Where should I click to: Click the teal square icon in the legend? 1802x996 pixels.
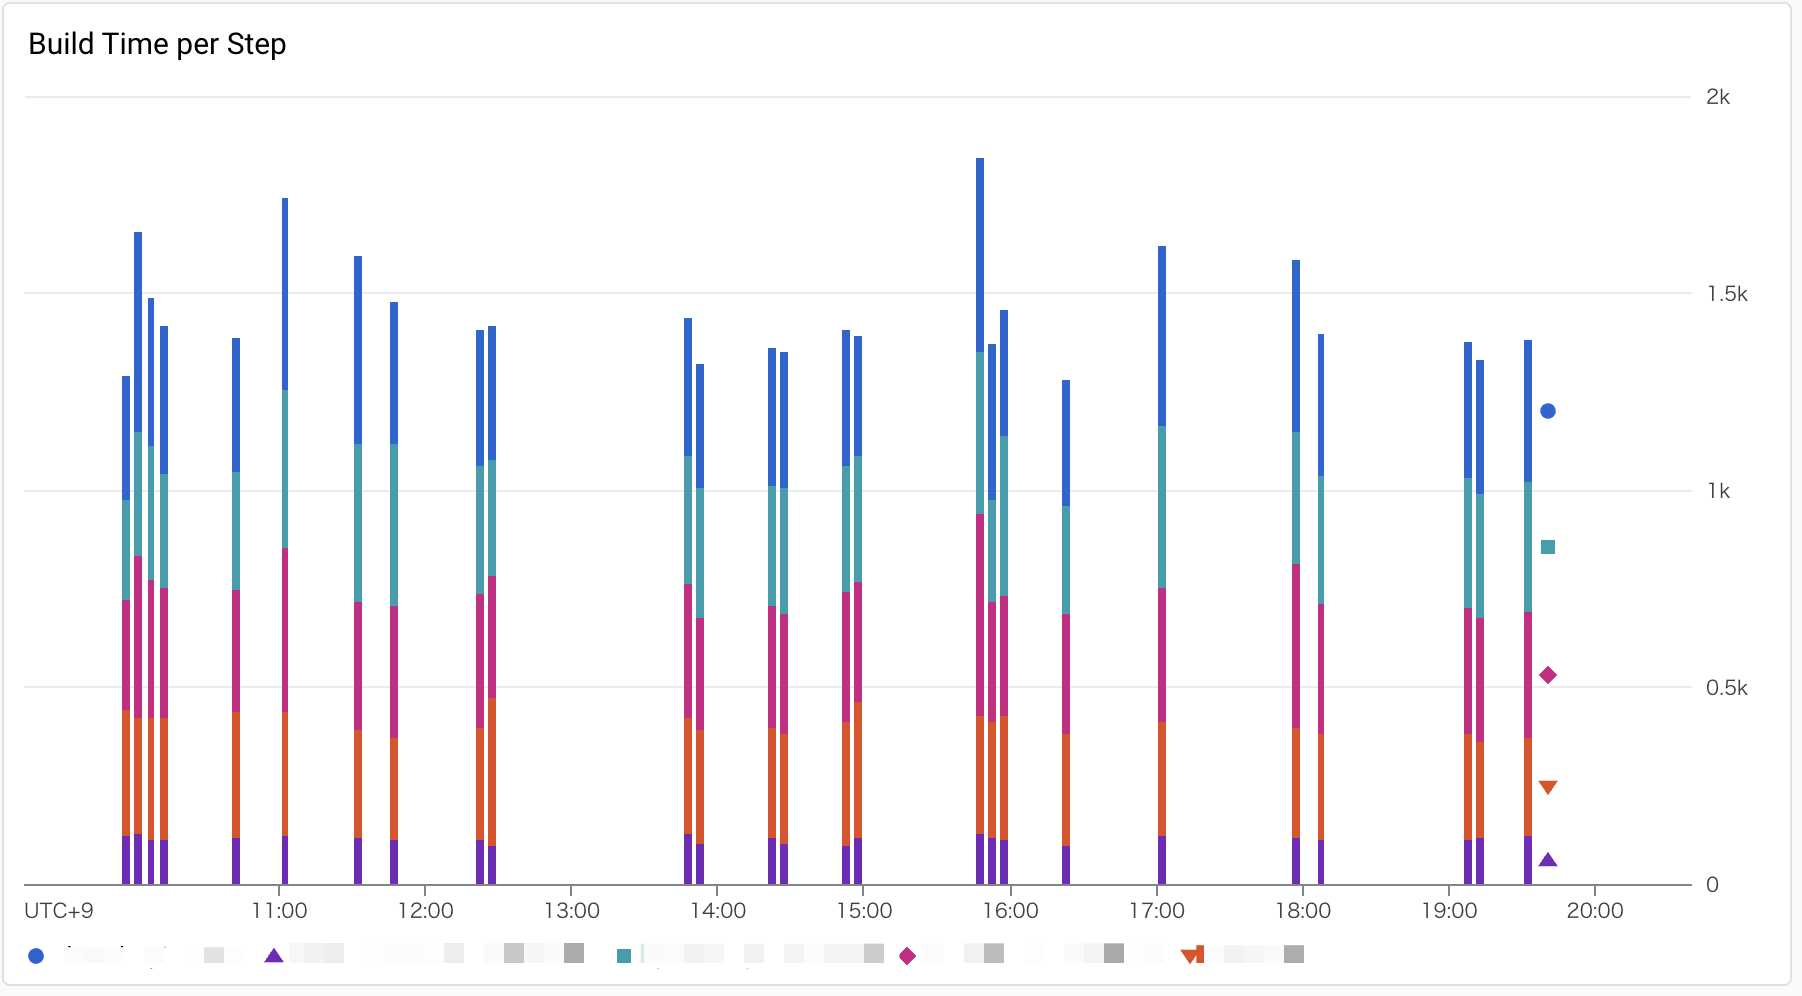click(x=622, y=955)
